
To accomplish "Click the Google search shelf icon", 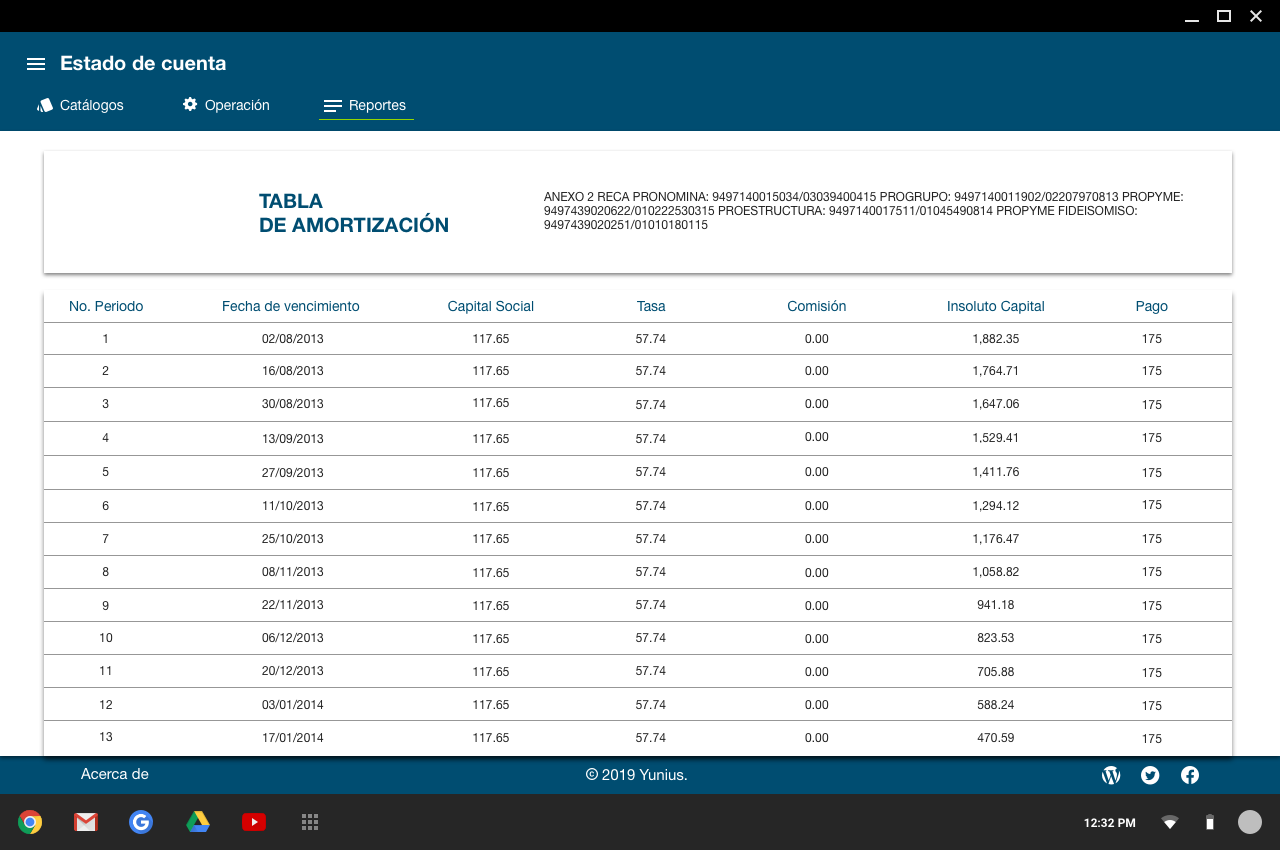I will 141,822.
